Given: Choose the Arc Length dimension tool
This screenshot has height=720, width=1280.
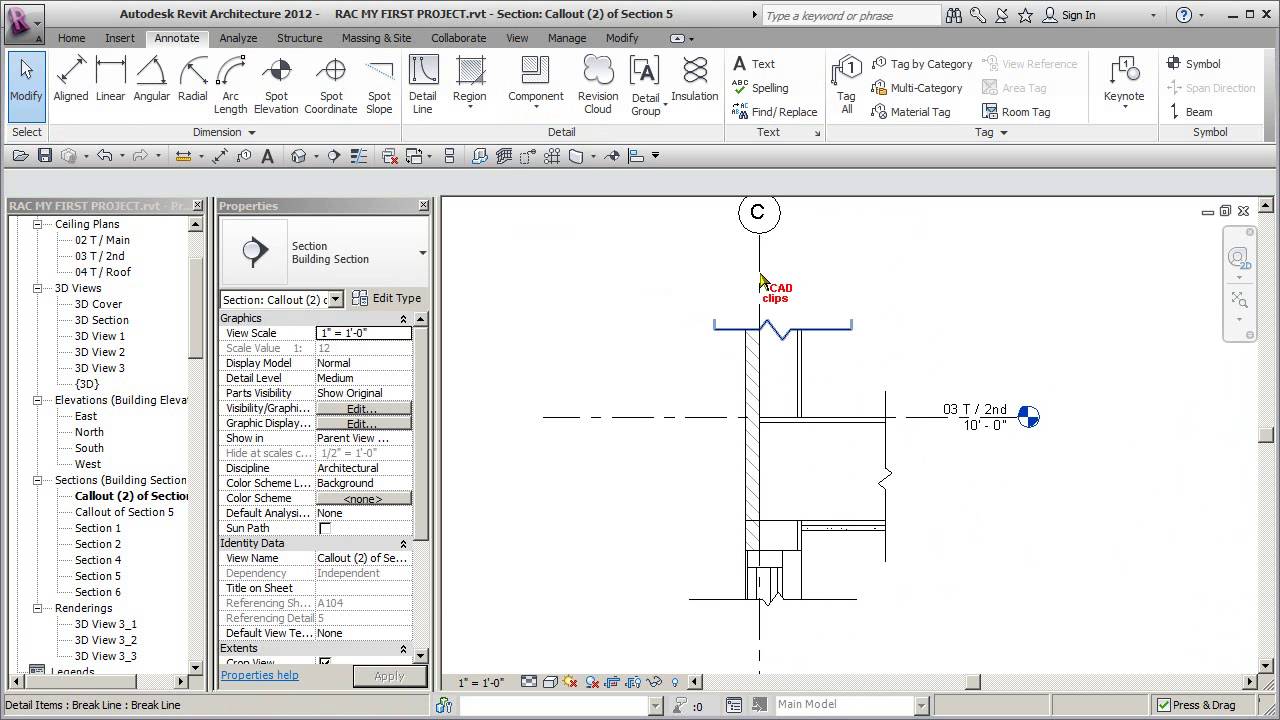Looking at the screenshot, I should [x=231, y=84].
